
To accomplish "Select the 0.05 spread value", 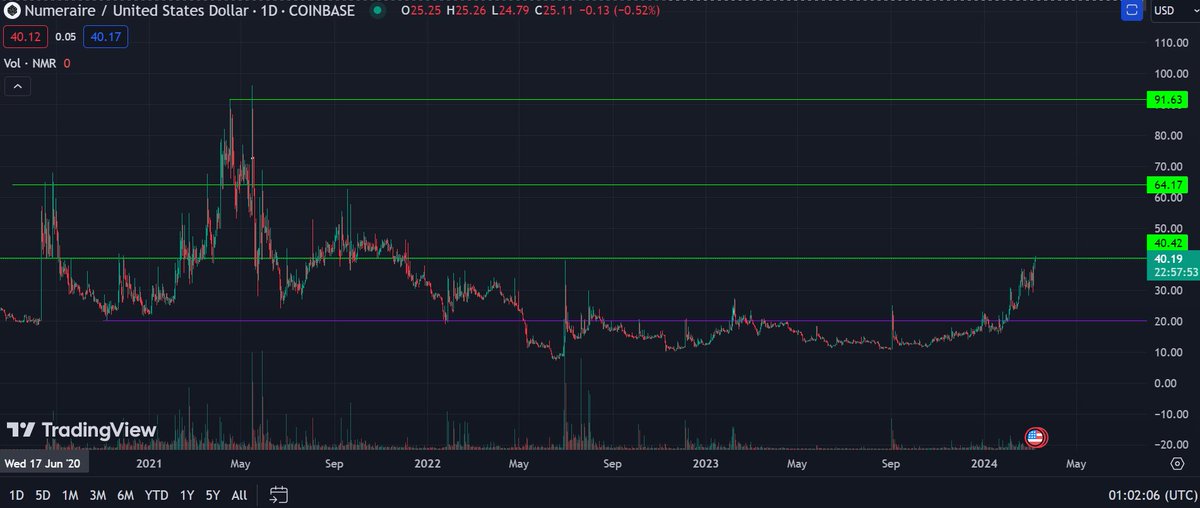I will pyautogui.click(x=65, y=36).
